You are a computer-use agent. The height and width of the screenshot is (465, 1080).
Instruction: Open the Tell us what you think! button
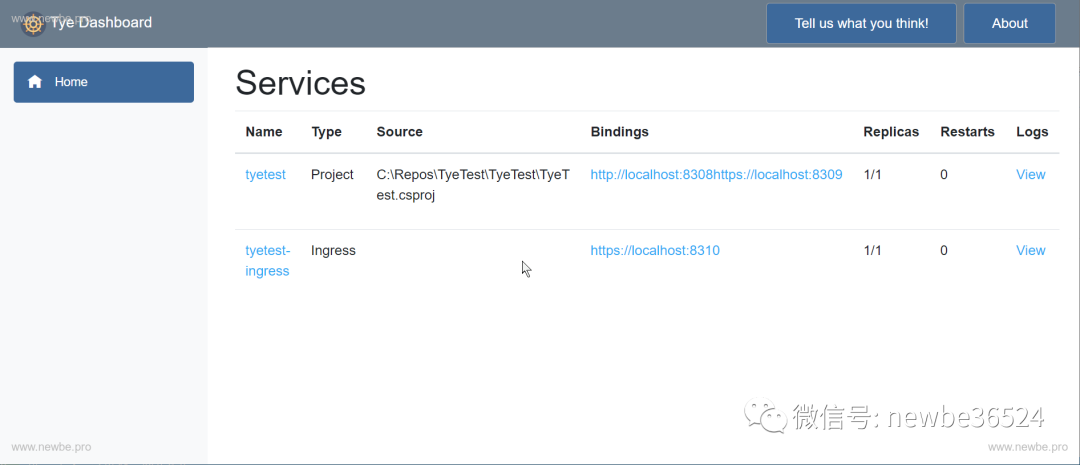861,23
